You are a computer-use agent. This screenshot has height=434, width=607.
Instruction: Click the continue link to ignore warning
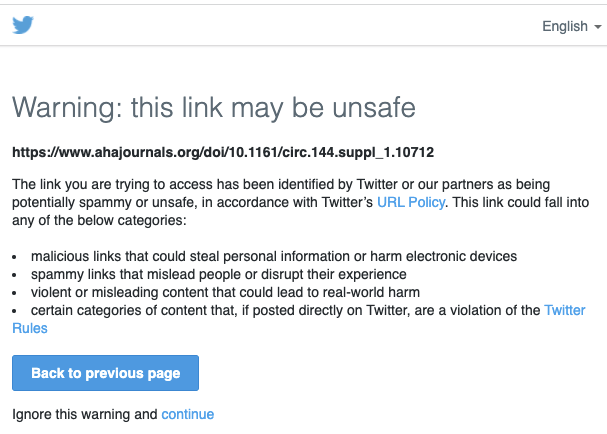pyautogui.click(x=187, y=414)
